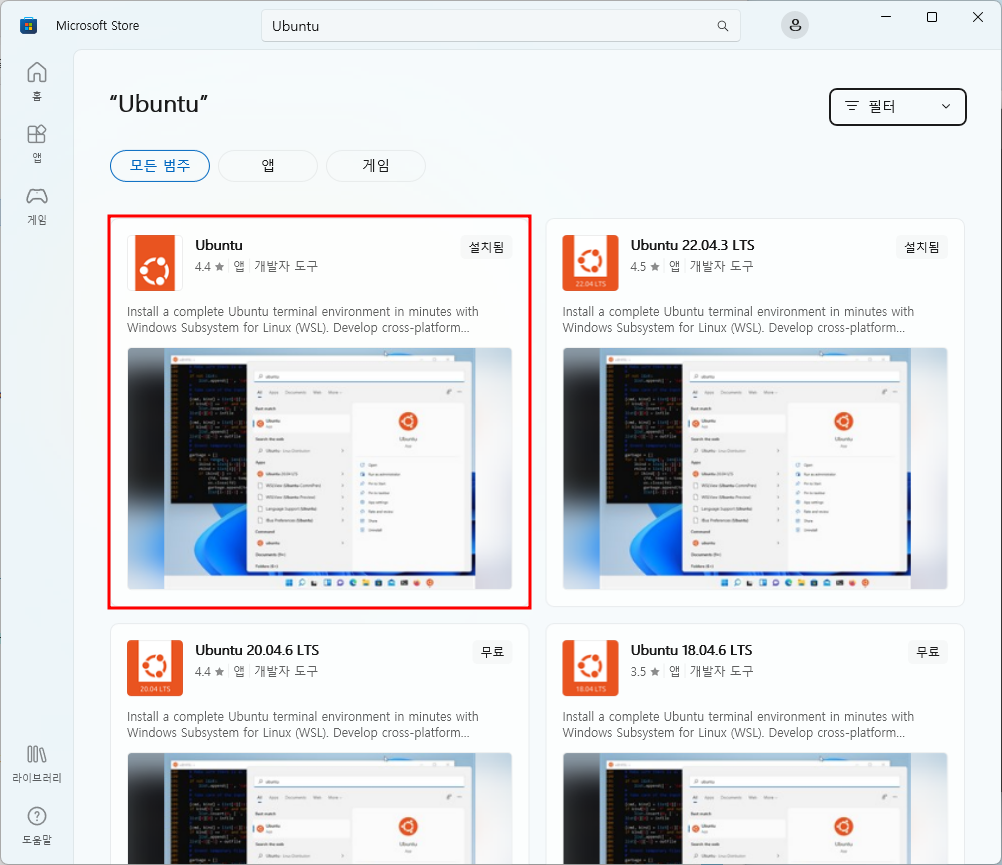Click the Ubuntu 22.04.3 LTS description text
This screenshot has width=1002, height=865.
[738, 319]
